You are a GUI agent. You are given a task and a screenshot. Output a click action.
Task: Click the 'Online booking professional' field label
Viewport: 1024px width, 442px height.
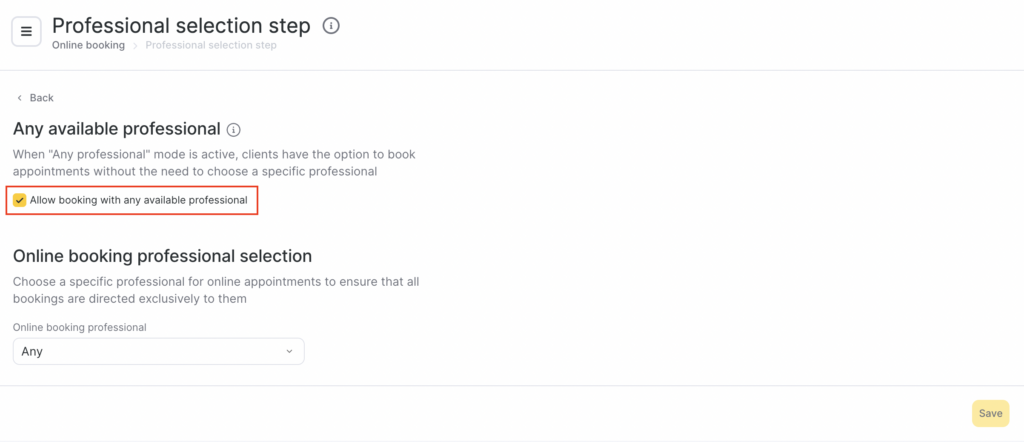(79, 327)
